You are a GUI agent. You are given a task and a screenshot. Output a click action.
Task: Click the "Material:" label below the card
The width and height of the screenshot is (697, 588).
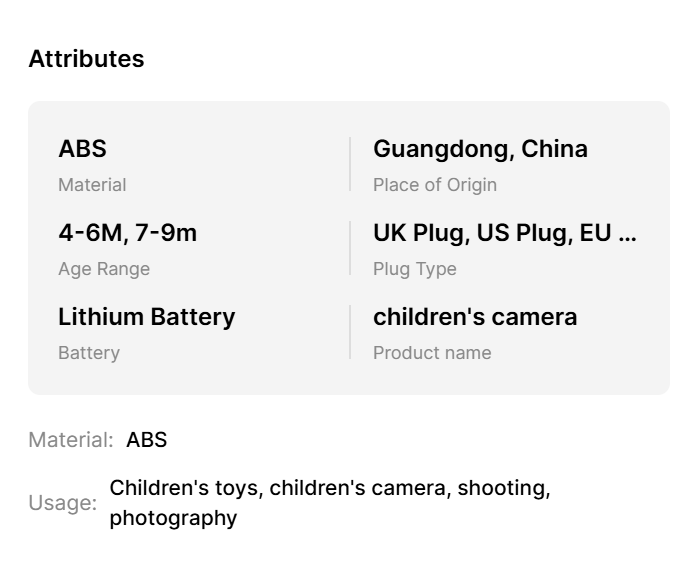tap(70, 440)
